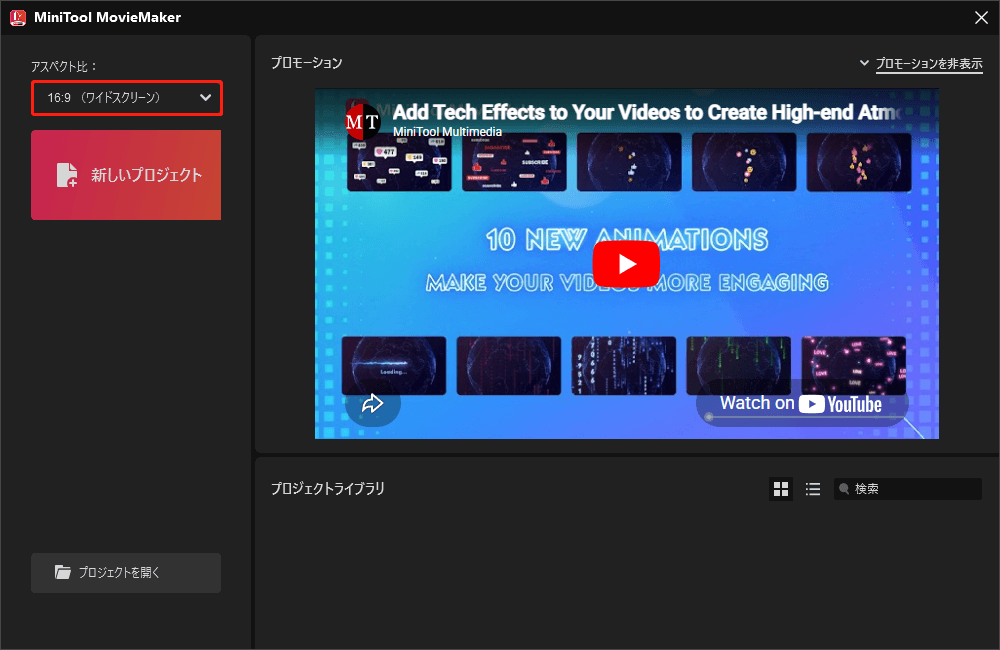Click the MiniTool MovieMaker logo
1000x650 pixels.
point(16,16)
